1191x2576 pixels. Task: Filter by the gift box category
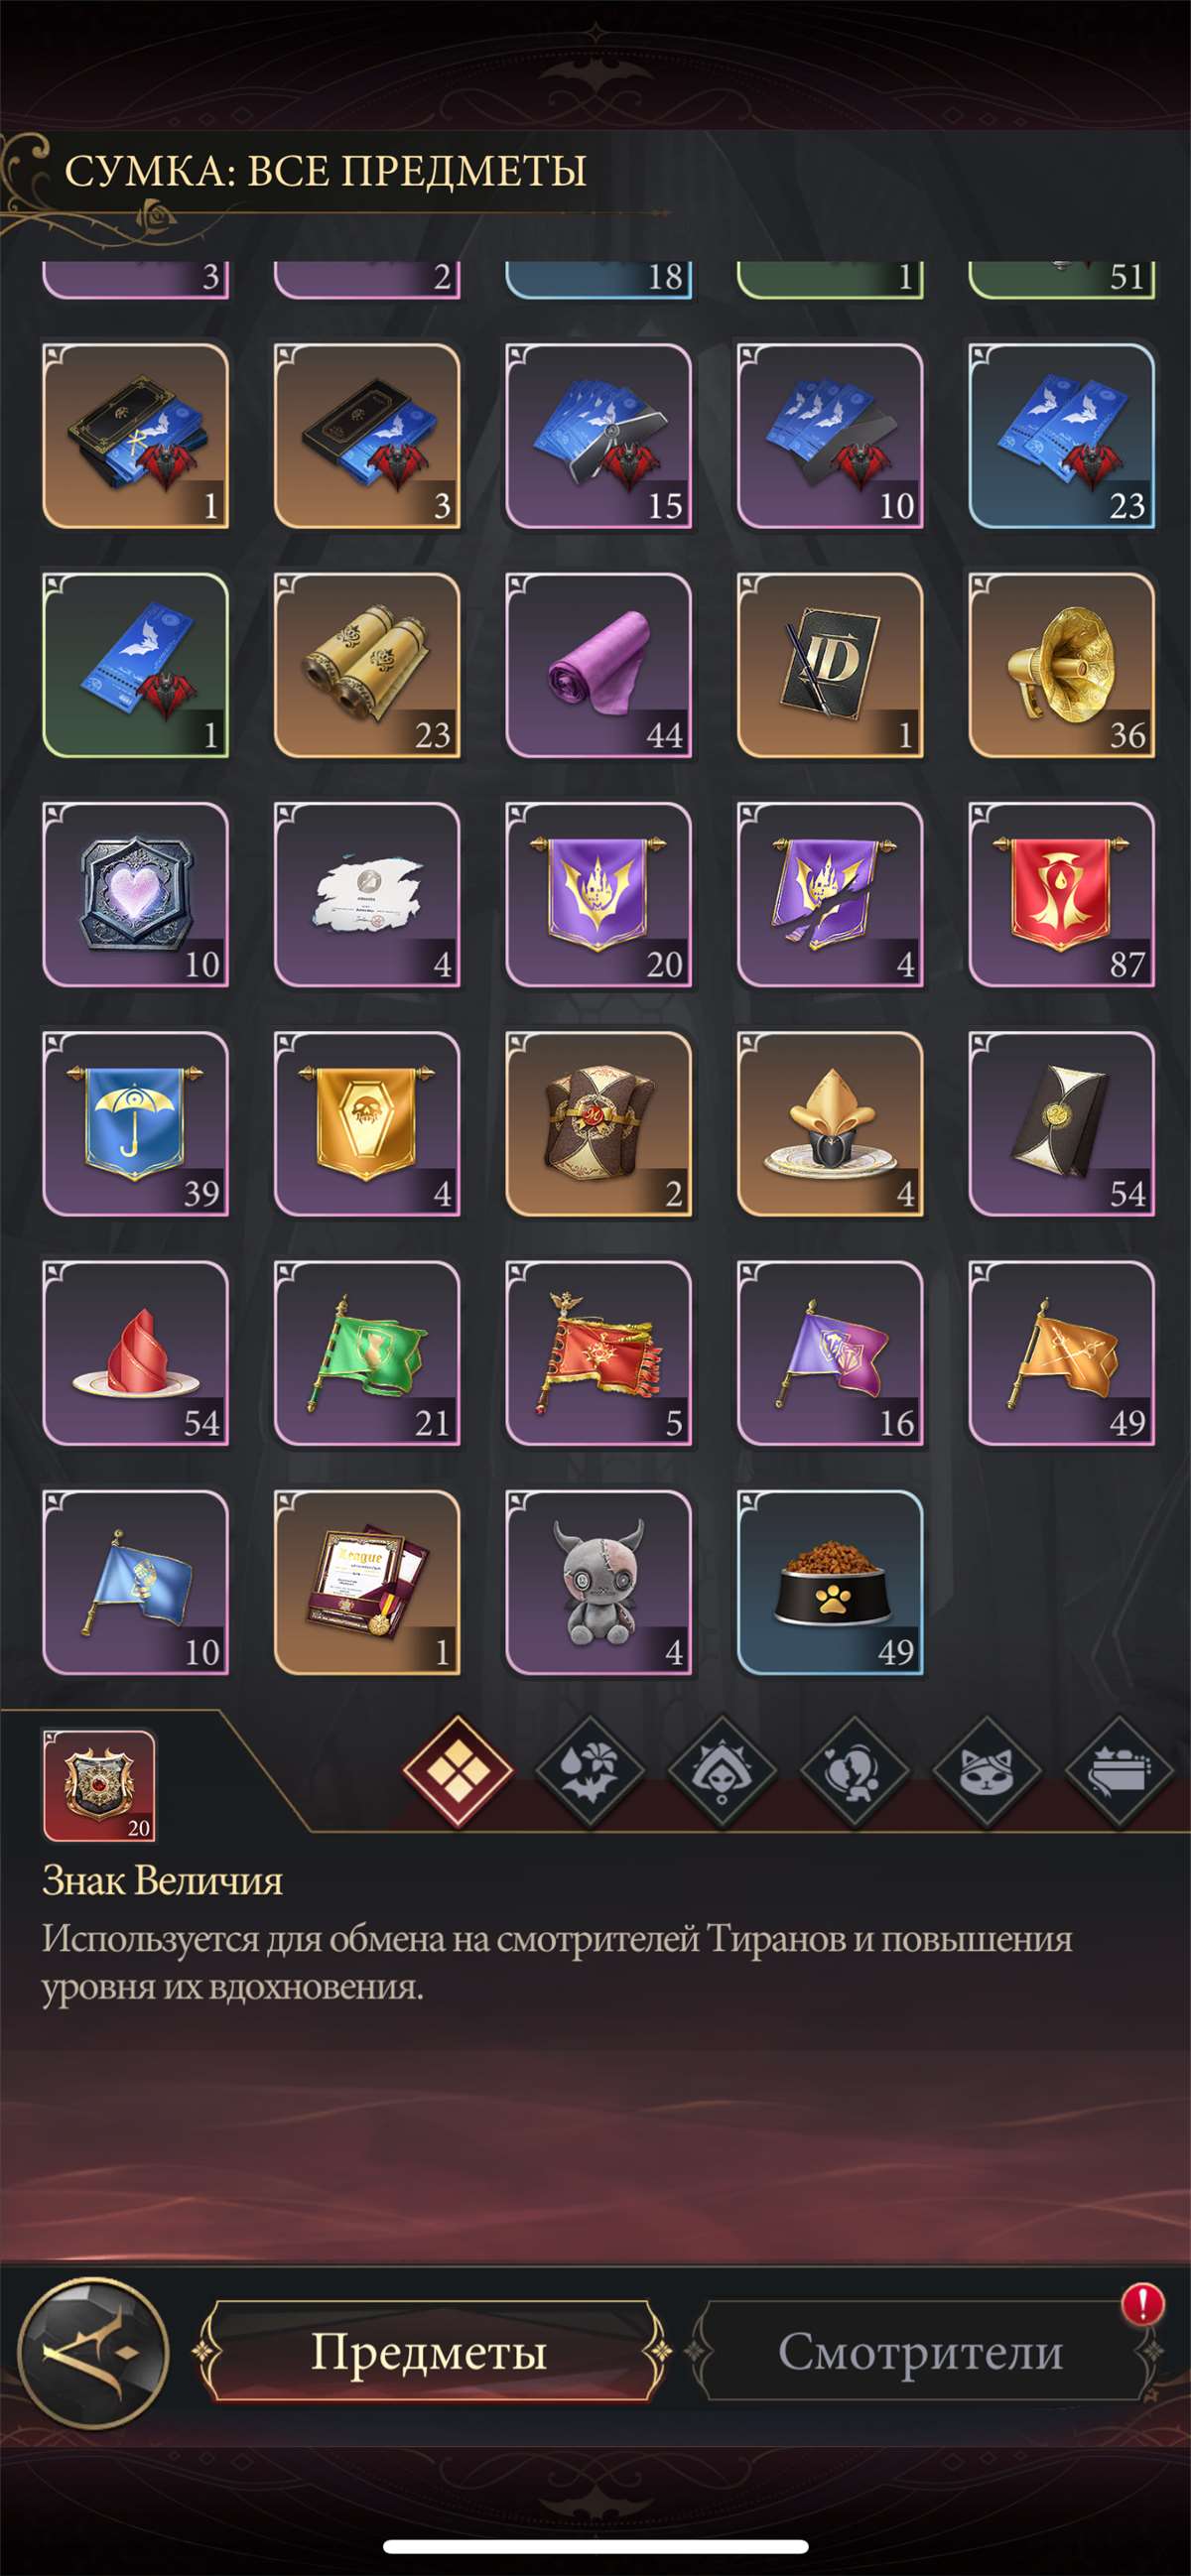(x=1119, y=1772)
